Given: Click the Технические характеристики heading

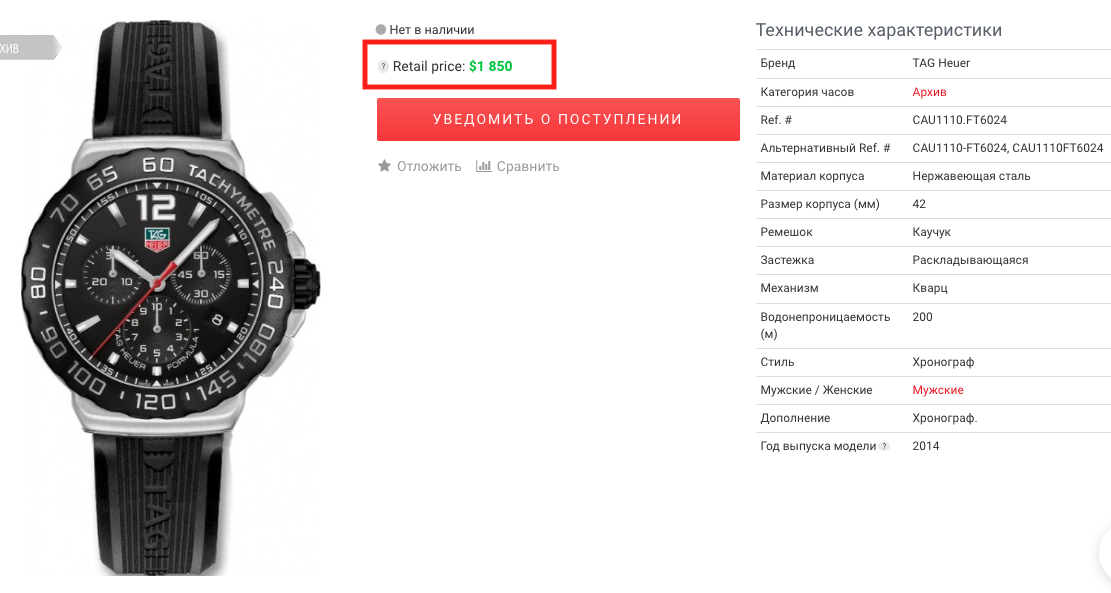Looking at the screenshot, I should (x=879, y=30).
